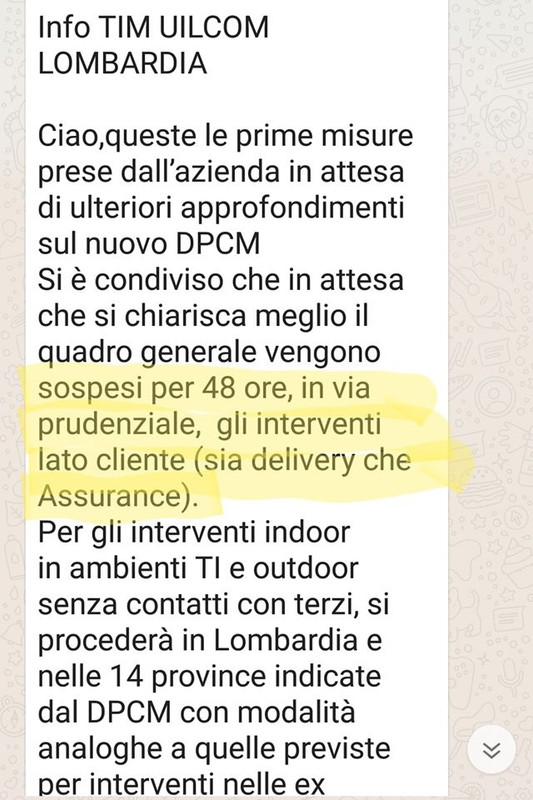This screenshot has width=533, height=800.
Task: Click 'prese dall'azienda in attesa' line
Action: coord(221,172)
